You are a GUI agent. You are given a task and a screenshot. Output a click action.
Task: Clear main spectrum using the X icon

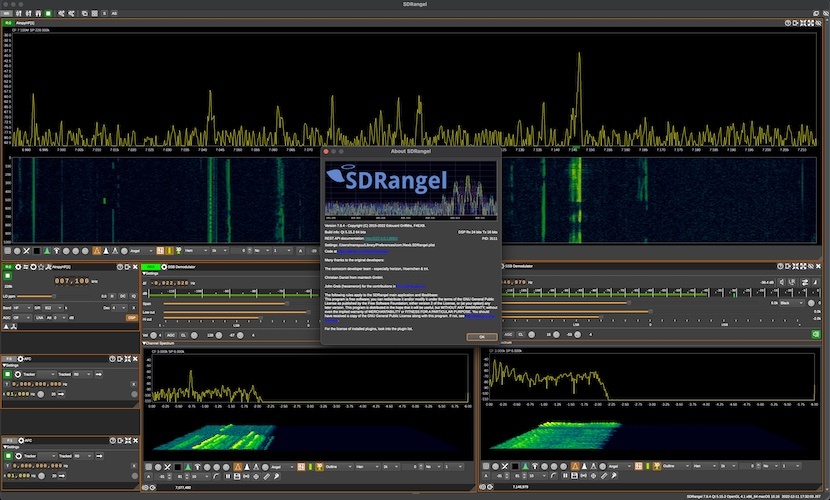tap(26, 251)
